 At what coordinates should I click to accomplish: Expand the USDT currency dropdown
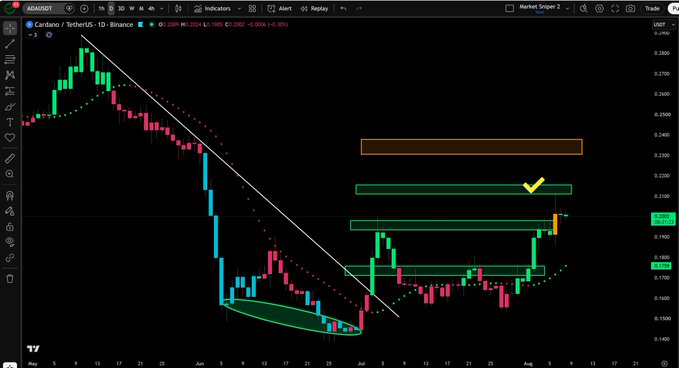click(x=664, y=25)
